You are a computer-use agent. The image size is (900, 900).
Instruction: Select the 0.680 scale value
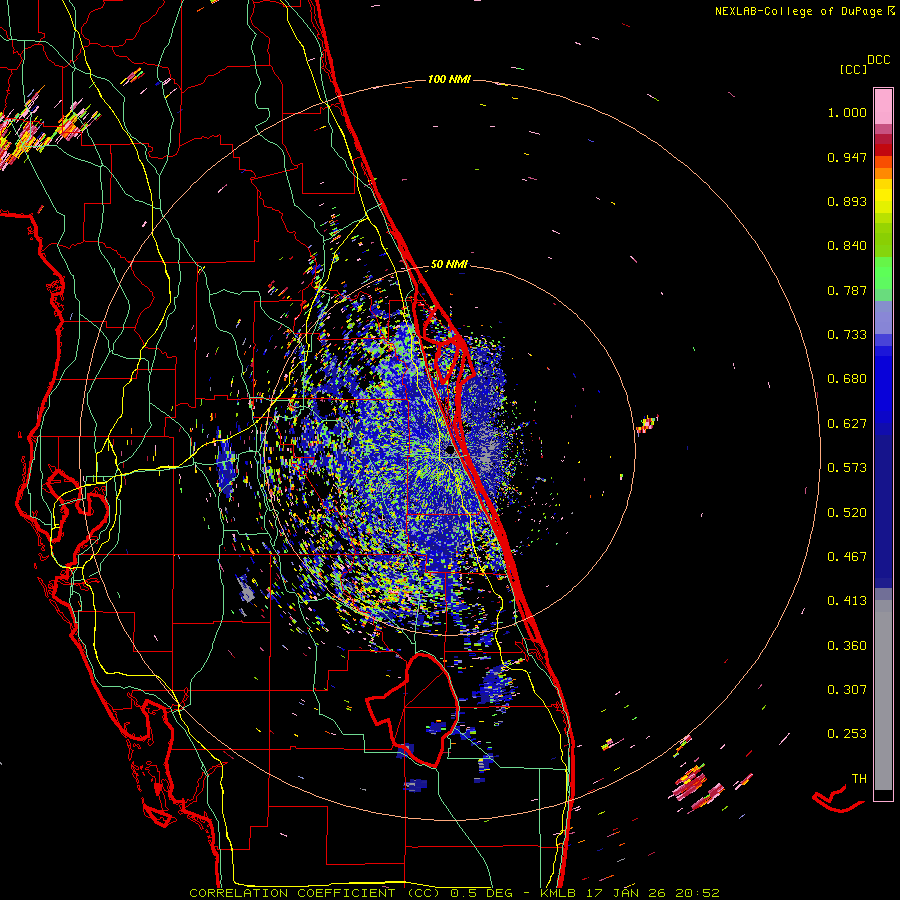click(x=847, y=379)
